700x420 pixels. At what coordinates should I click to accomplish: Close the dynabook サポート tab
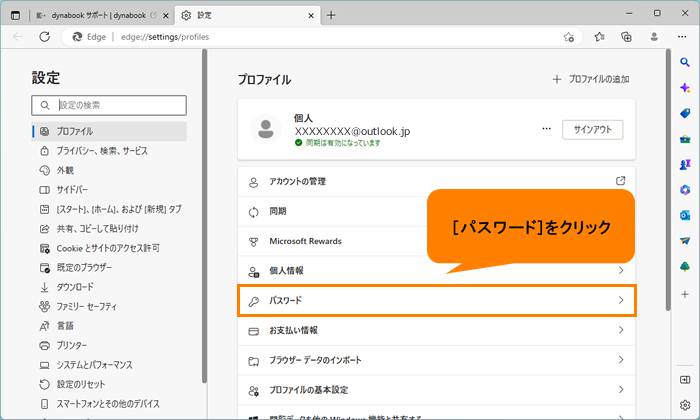click(x=166, y=16)
